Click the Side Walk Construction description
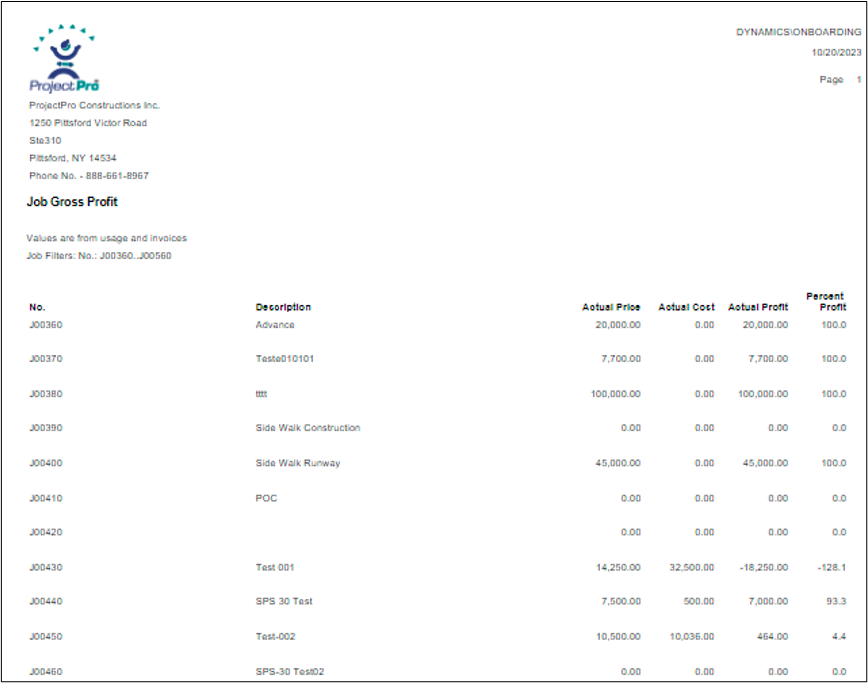Screen dimensions: 868x683 click(308, 428)
